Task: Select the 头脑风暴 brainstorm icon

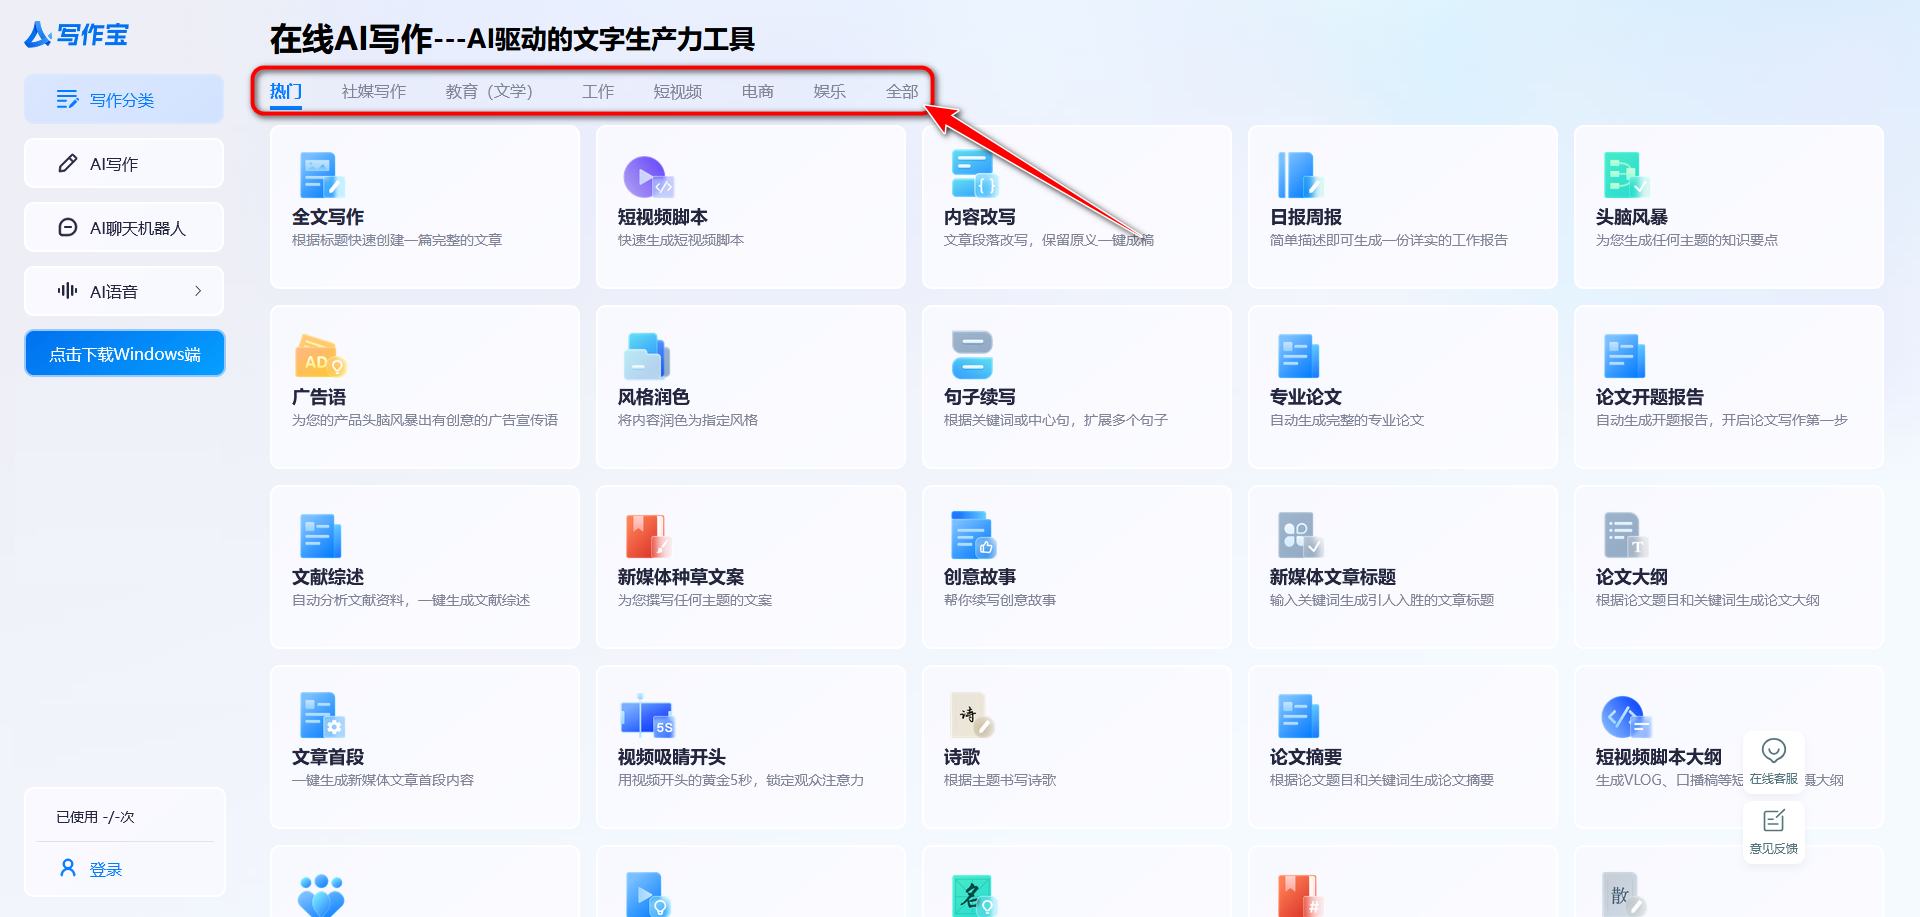Action: (1625, 177)
